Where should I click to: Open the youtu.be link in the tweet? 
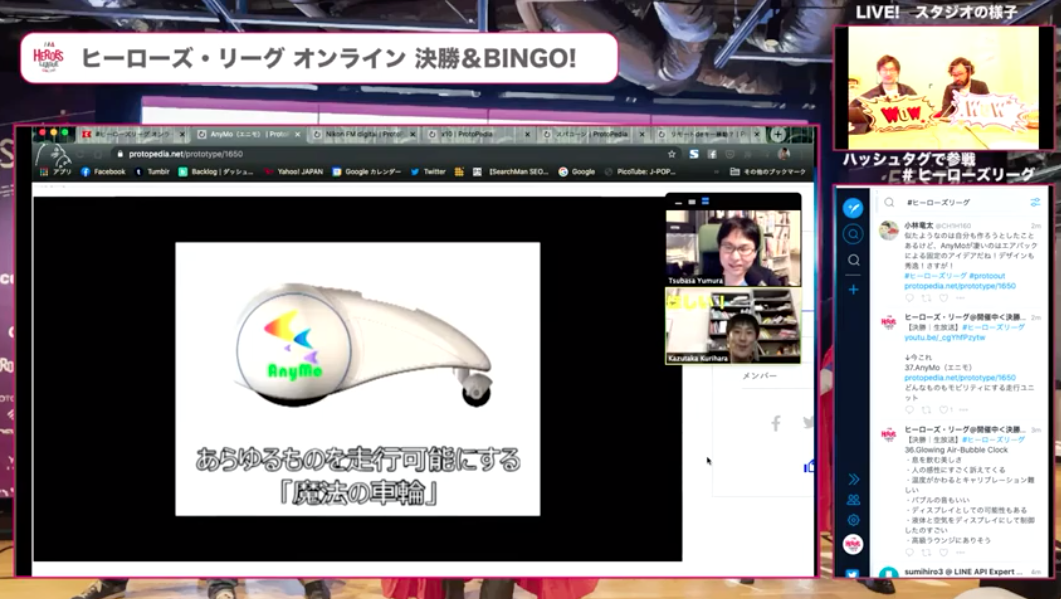coord(945,337)
